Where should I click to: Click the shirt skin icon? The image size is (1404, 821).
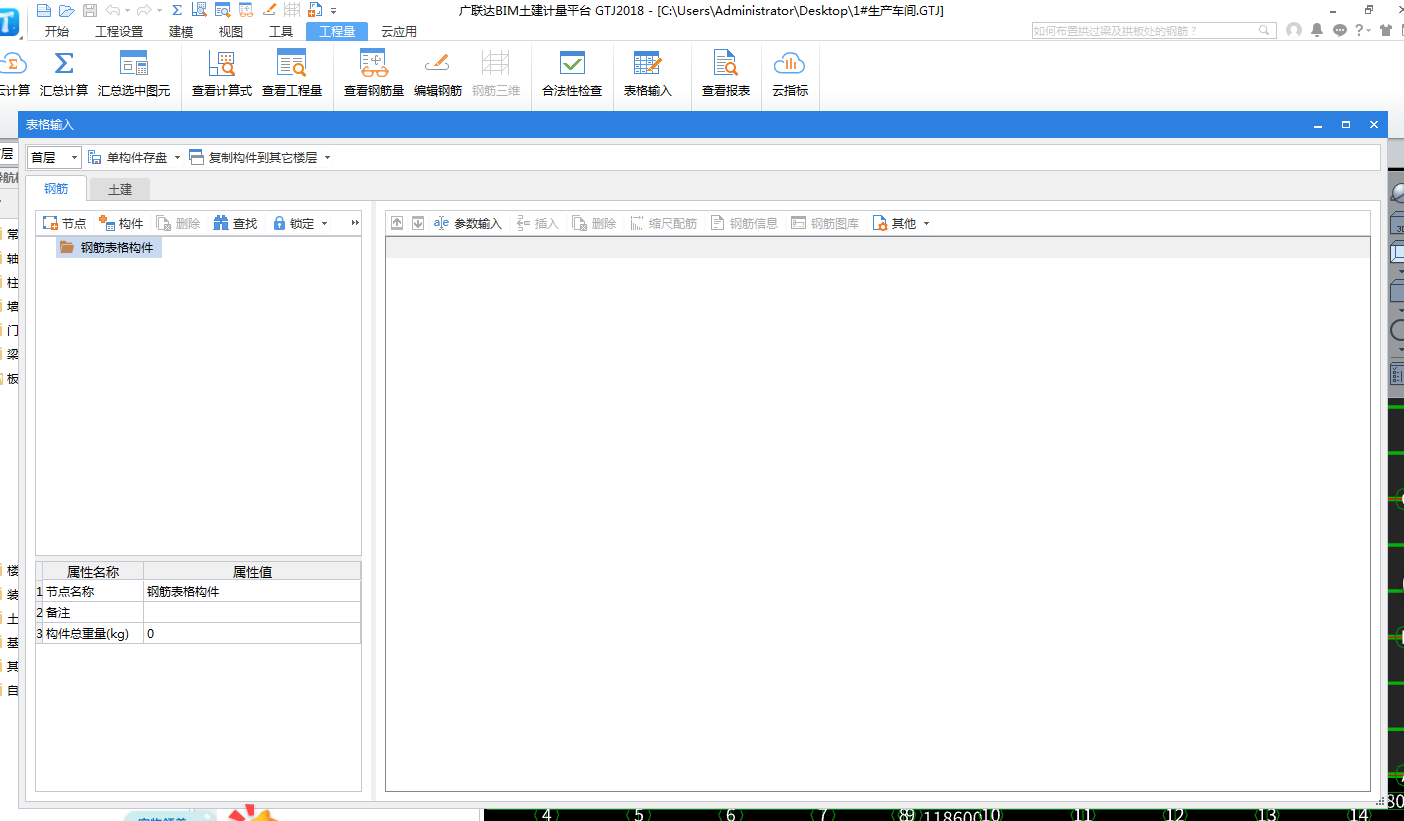tap(1385, 31)
